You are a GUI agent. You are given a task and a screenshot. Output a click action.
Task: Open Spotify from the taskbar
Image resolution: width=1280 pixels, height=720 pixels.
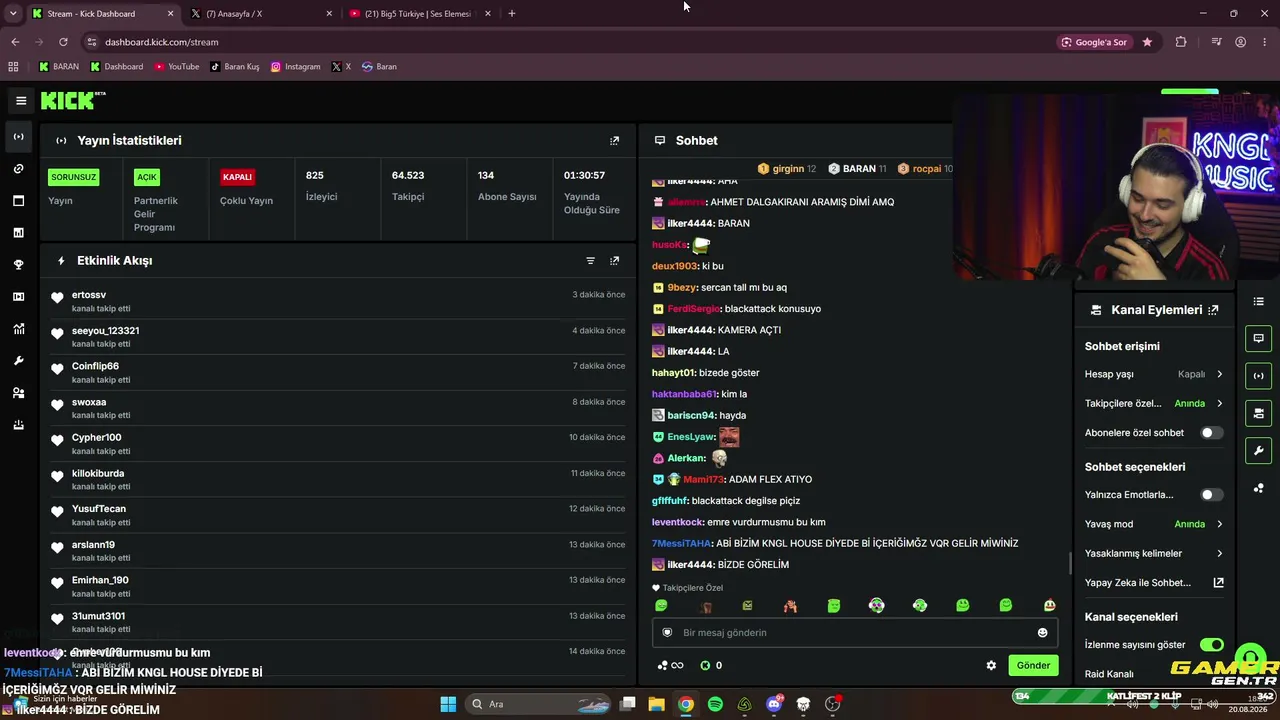point(715,704)
